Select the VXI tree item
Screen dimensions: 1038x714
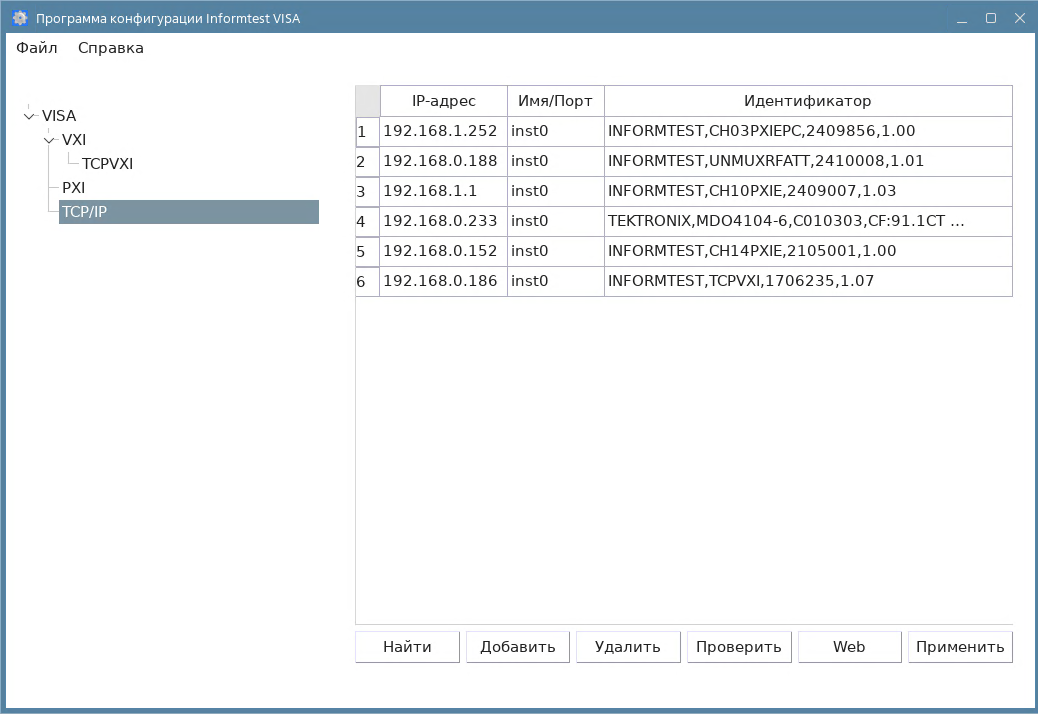[x=74, y=140]
